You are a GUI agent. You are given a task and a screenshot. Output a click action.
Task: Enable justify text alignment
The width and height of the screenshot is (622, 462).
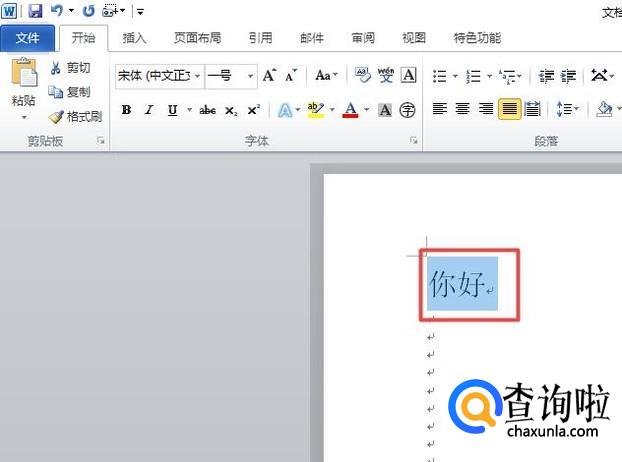pyautogui.click(x=510, y=110)
